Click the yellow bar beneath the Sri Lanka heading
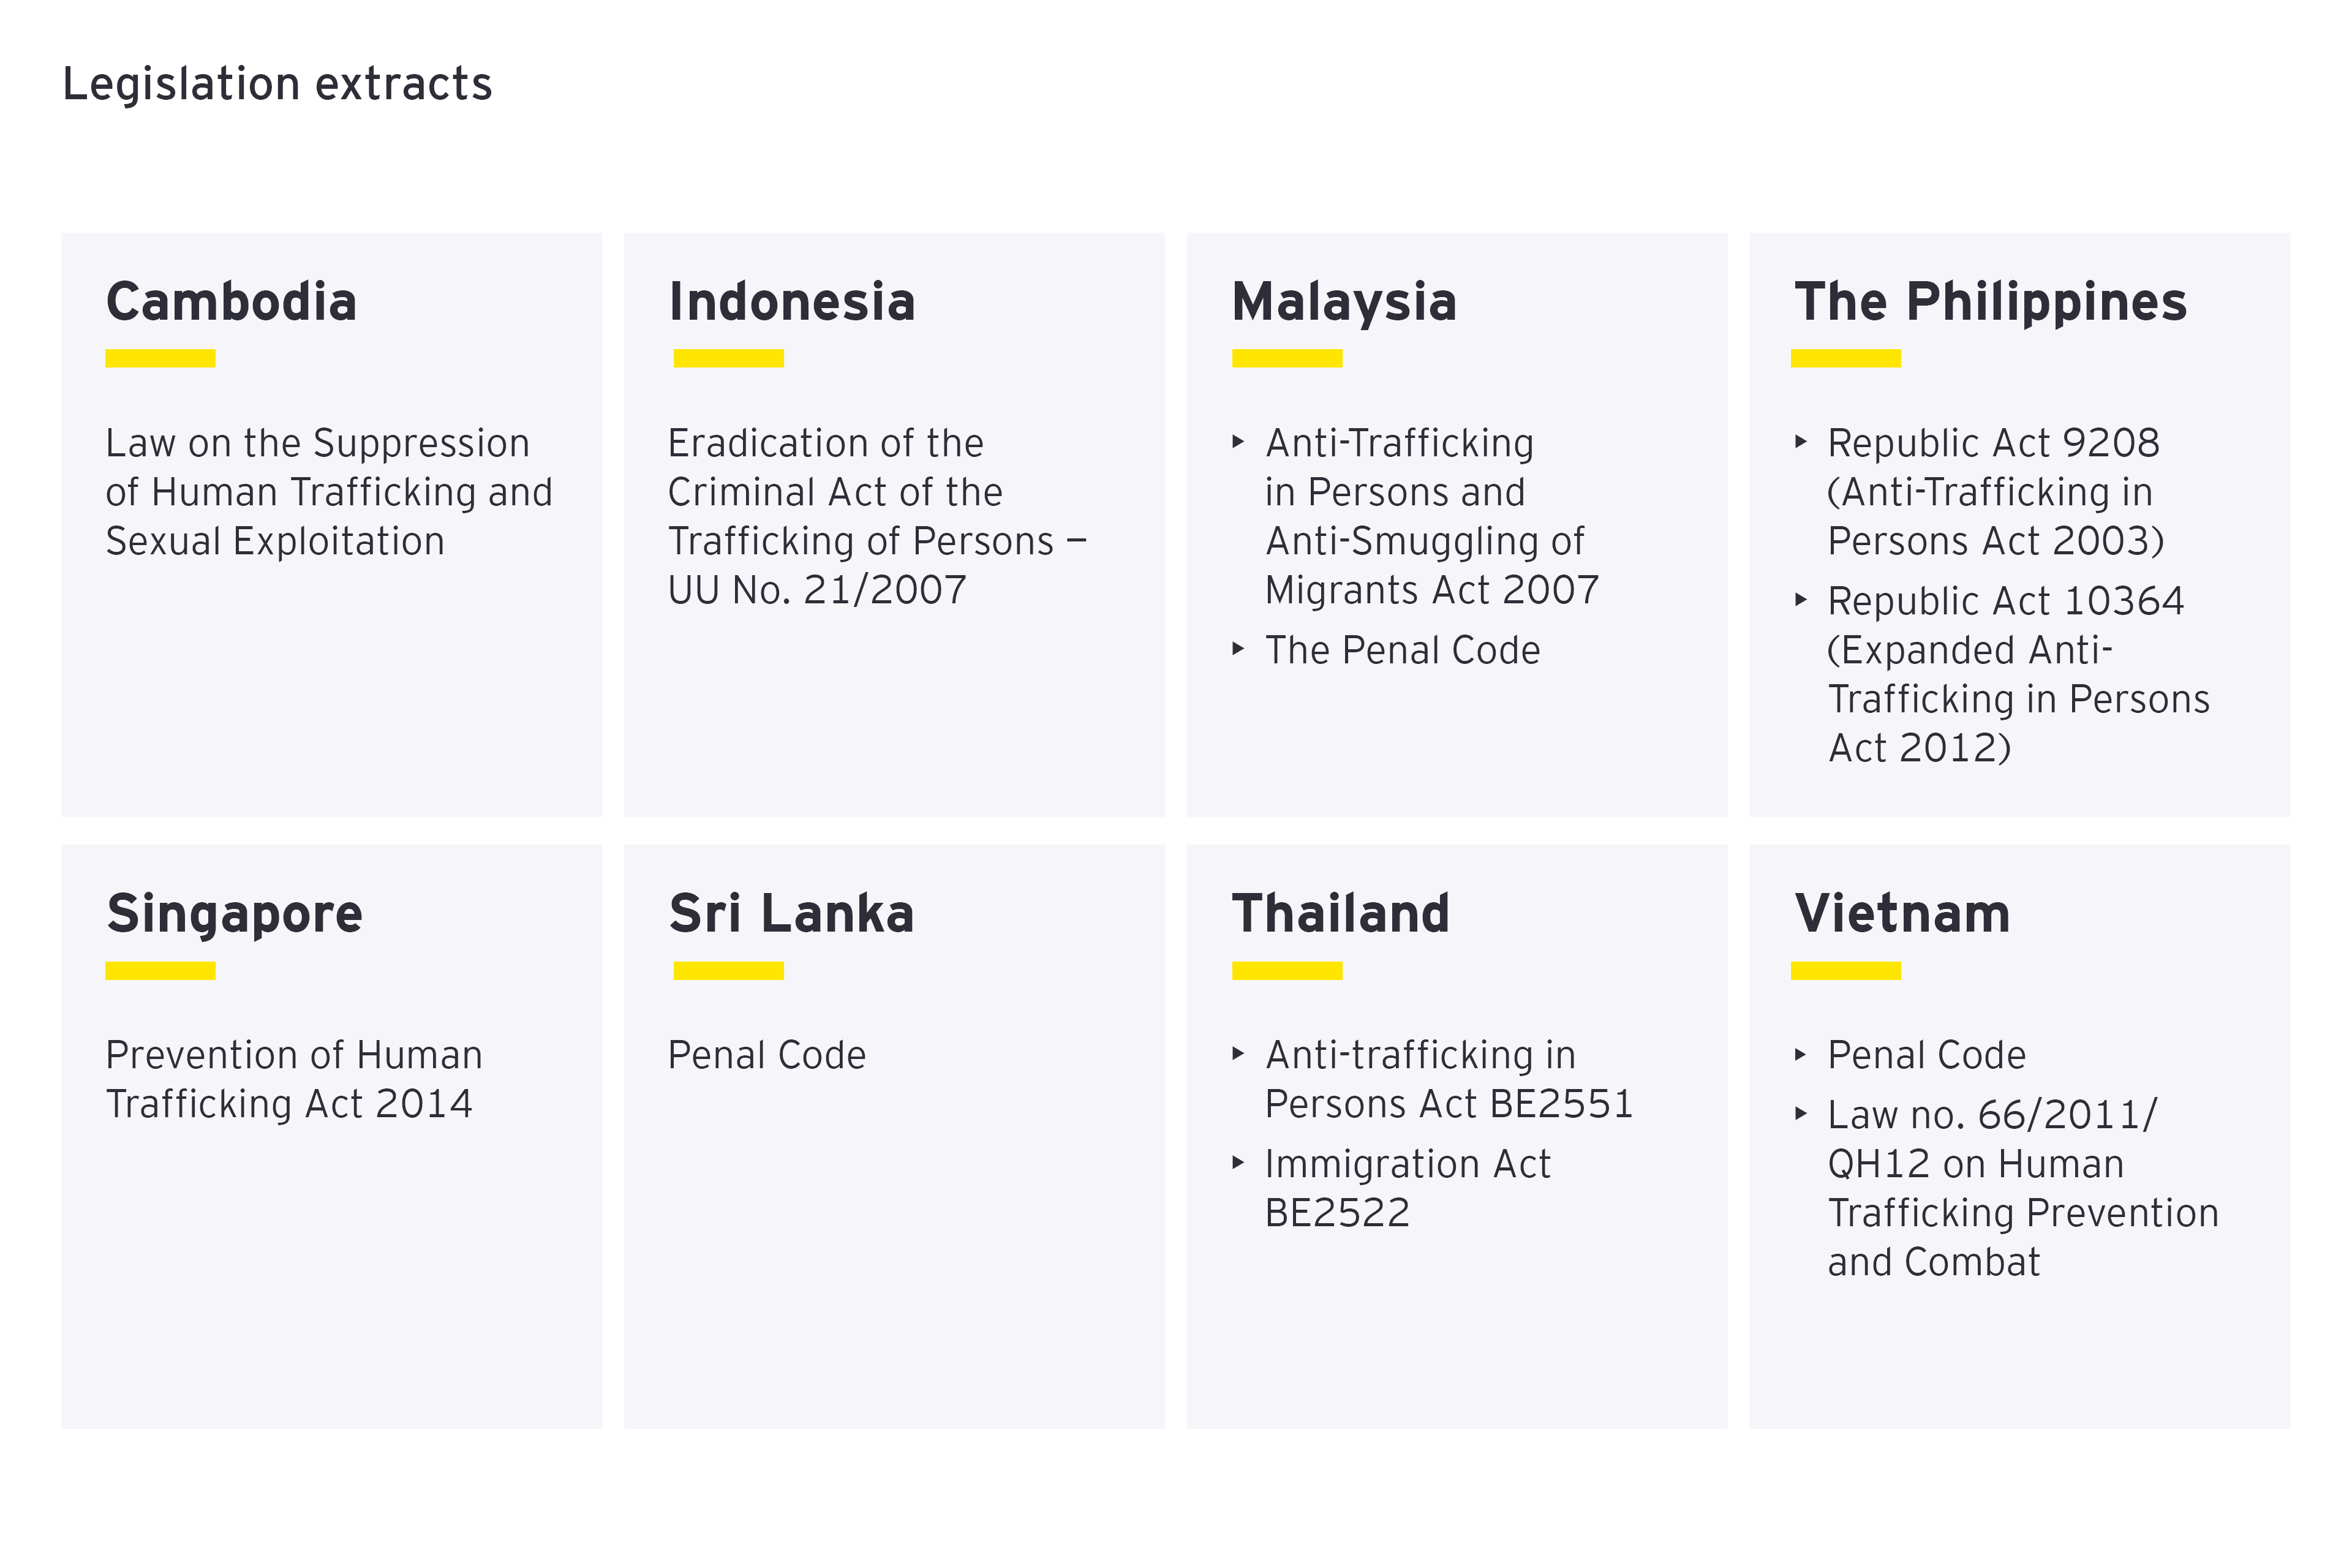The height and width of the screenshot is (1568, 2352). [x=728, y=970]
